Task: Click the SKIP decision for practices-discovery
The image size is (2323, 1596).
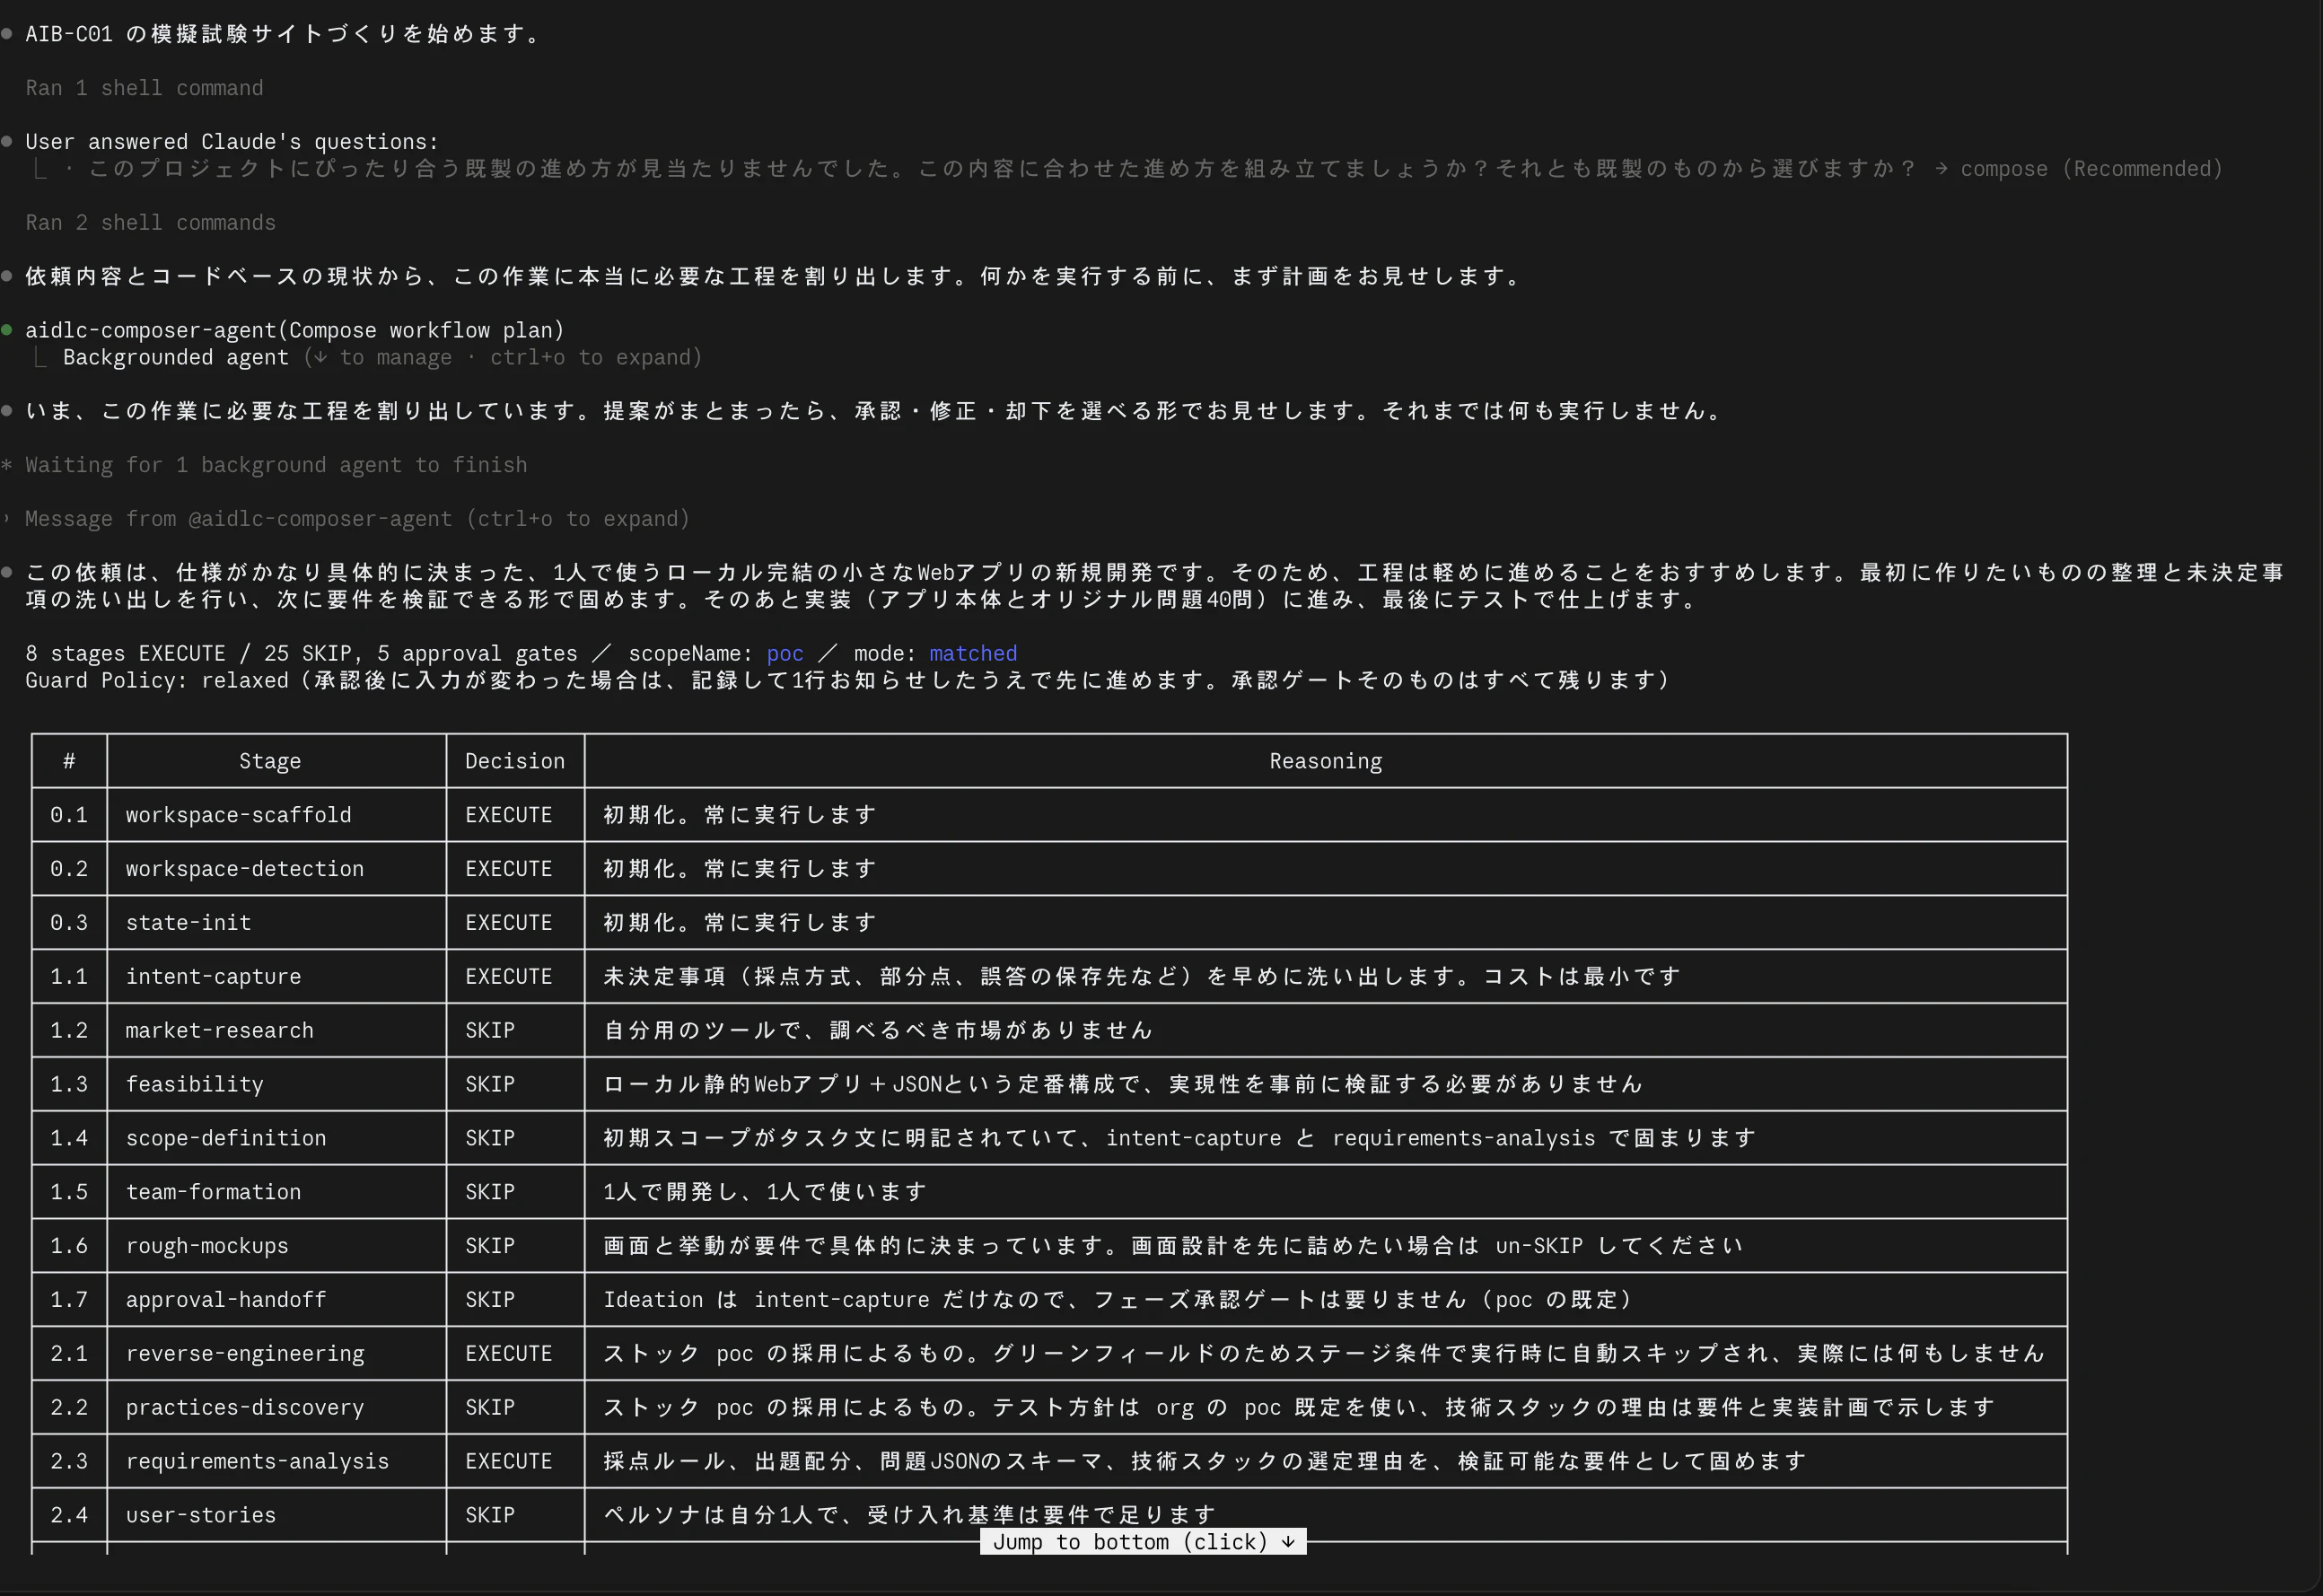Action: pos(490,1407)
